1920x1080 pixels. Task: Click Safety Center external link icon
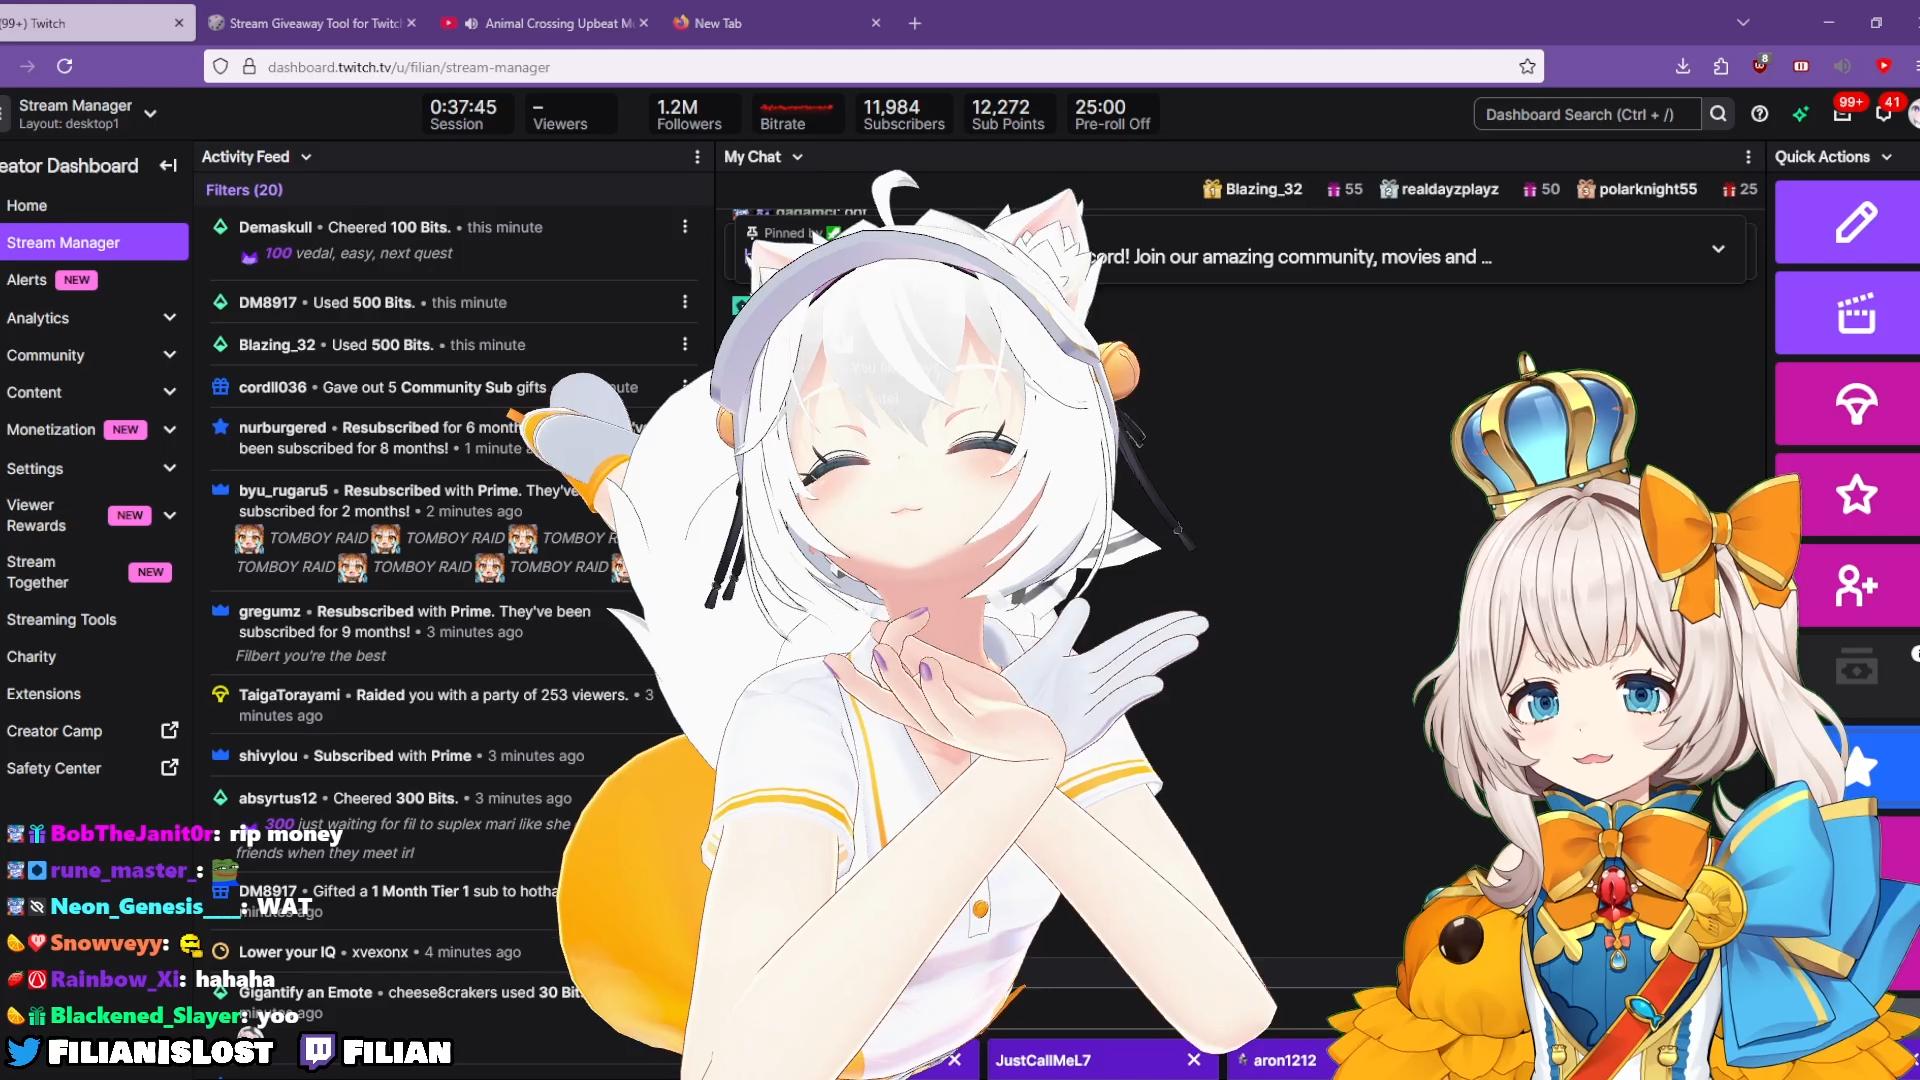[170, 768]
